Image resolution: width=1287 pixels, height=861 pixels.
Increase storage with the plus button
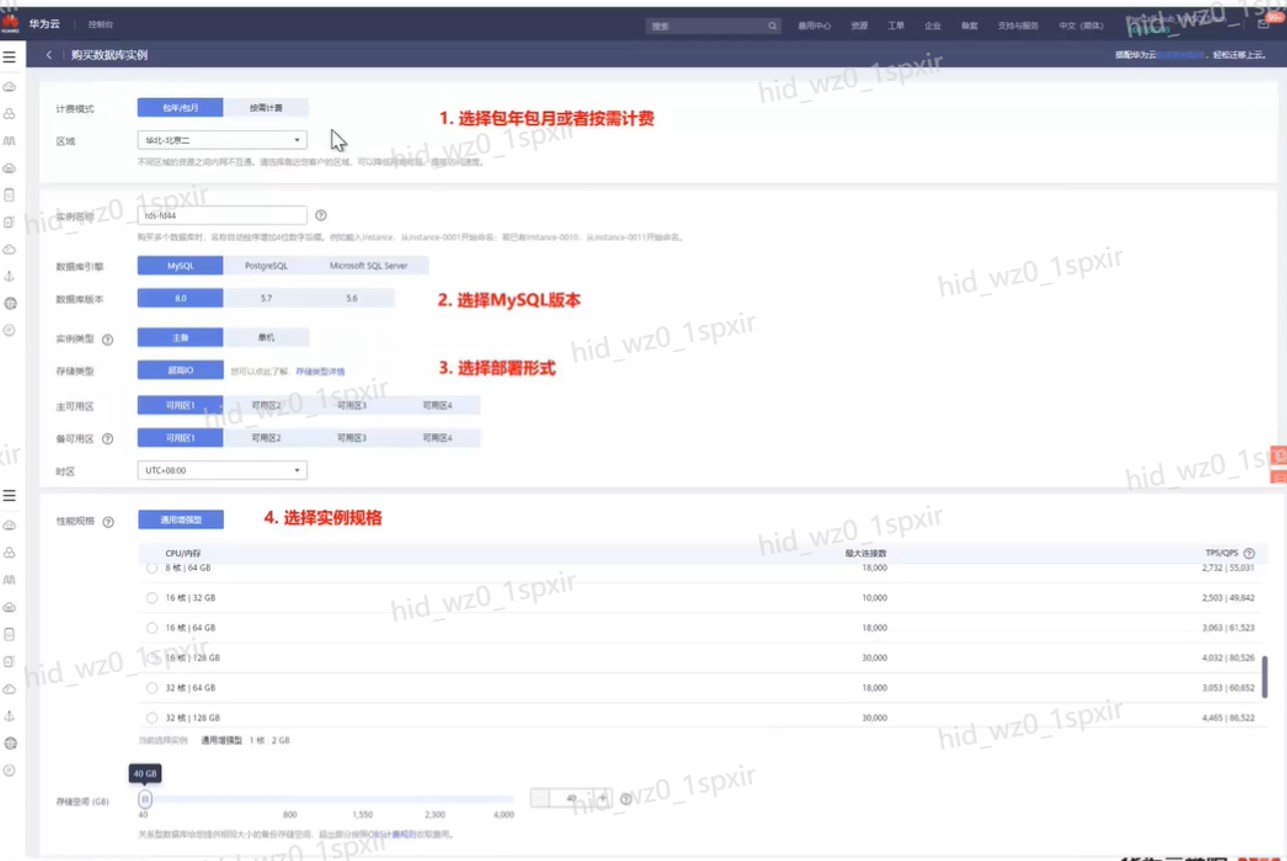[x=602, y=798]
